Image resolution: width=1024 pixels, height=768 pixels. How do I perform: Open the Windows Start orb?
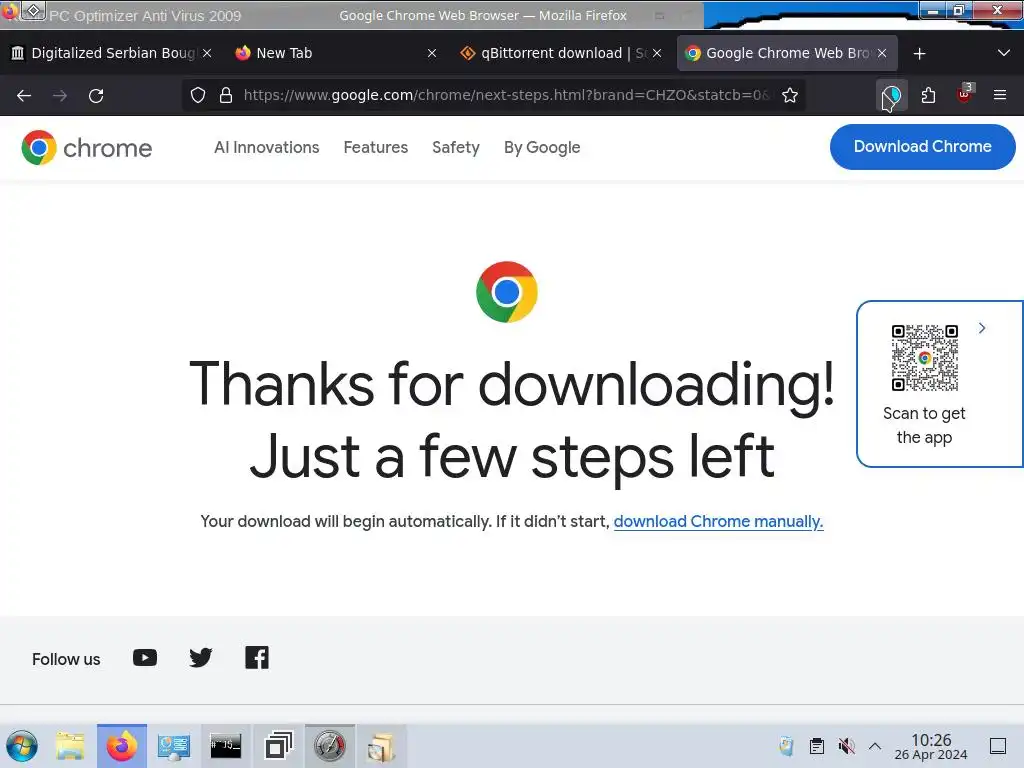[22, 746]
